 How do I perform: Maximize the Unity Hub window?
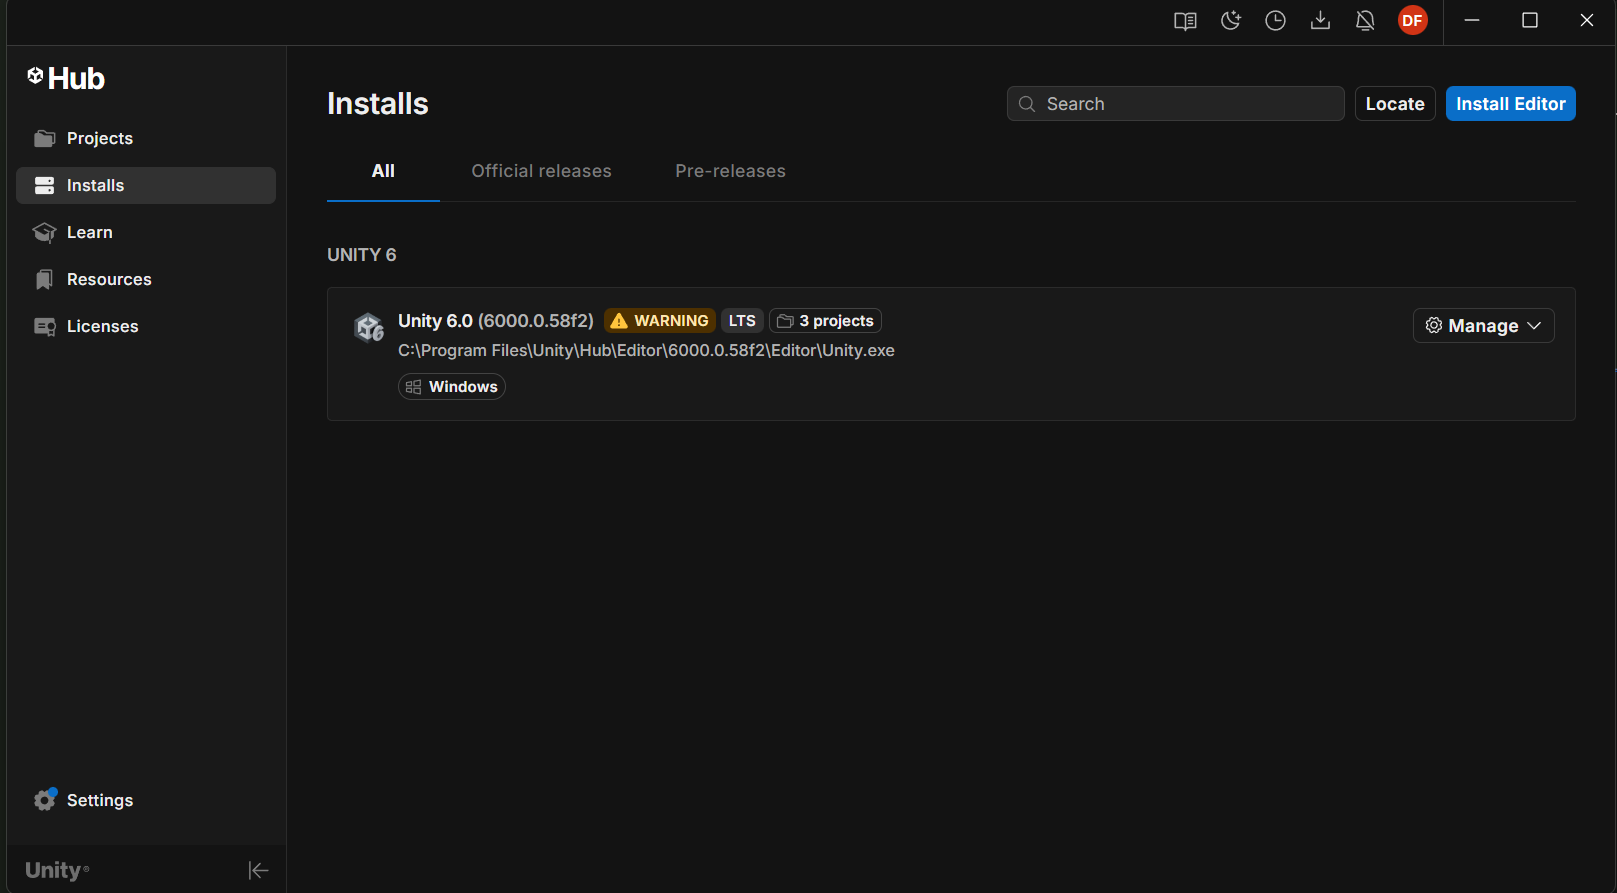click(1530, 21)
